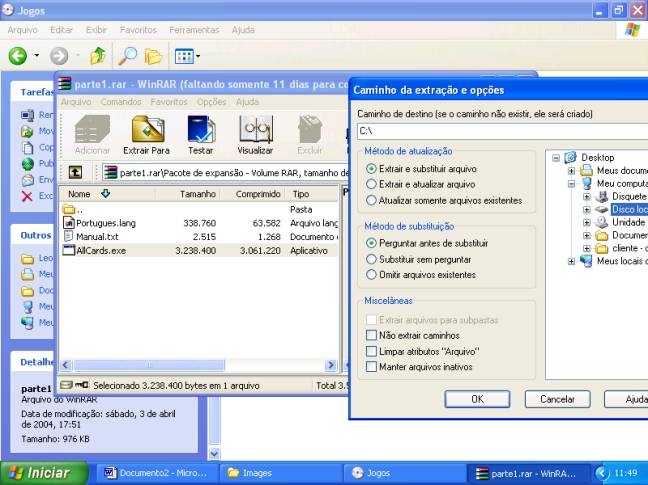Click the parent folder '..' icon

point(69,209)
